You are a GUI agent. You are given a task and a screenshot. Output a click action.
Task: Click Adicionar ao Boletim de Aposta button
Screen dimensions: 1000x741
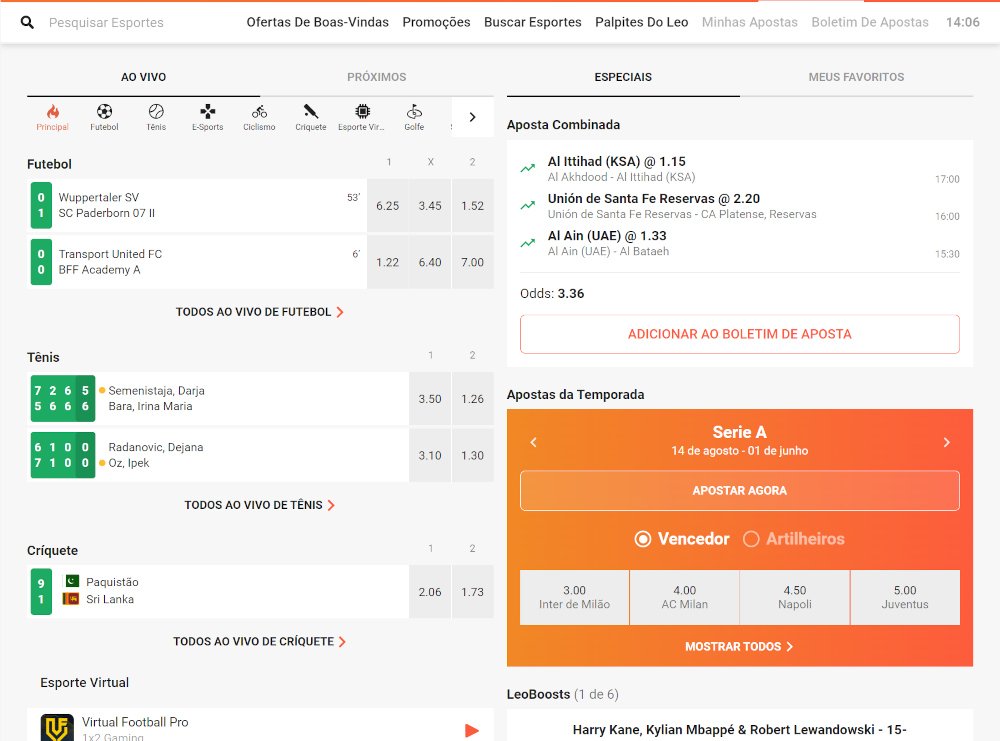tap(739, 334)
